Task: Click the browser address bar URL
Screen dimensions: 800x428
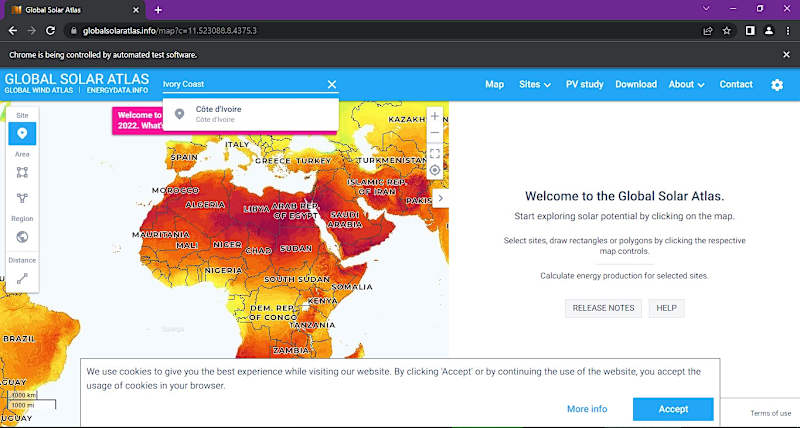Action: click(x=170, y=31)
